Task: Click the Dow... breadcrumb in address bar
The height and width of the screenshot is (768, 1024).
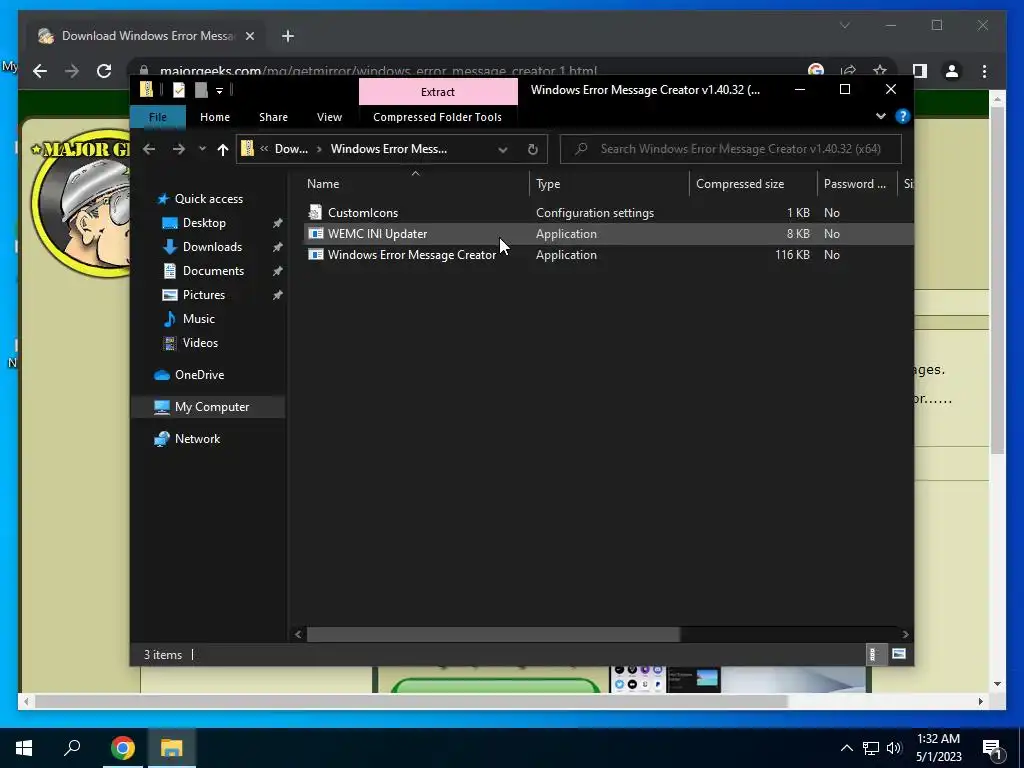Action: (291, 149)
